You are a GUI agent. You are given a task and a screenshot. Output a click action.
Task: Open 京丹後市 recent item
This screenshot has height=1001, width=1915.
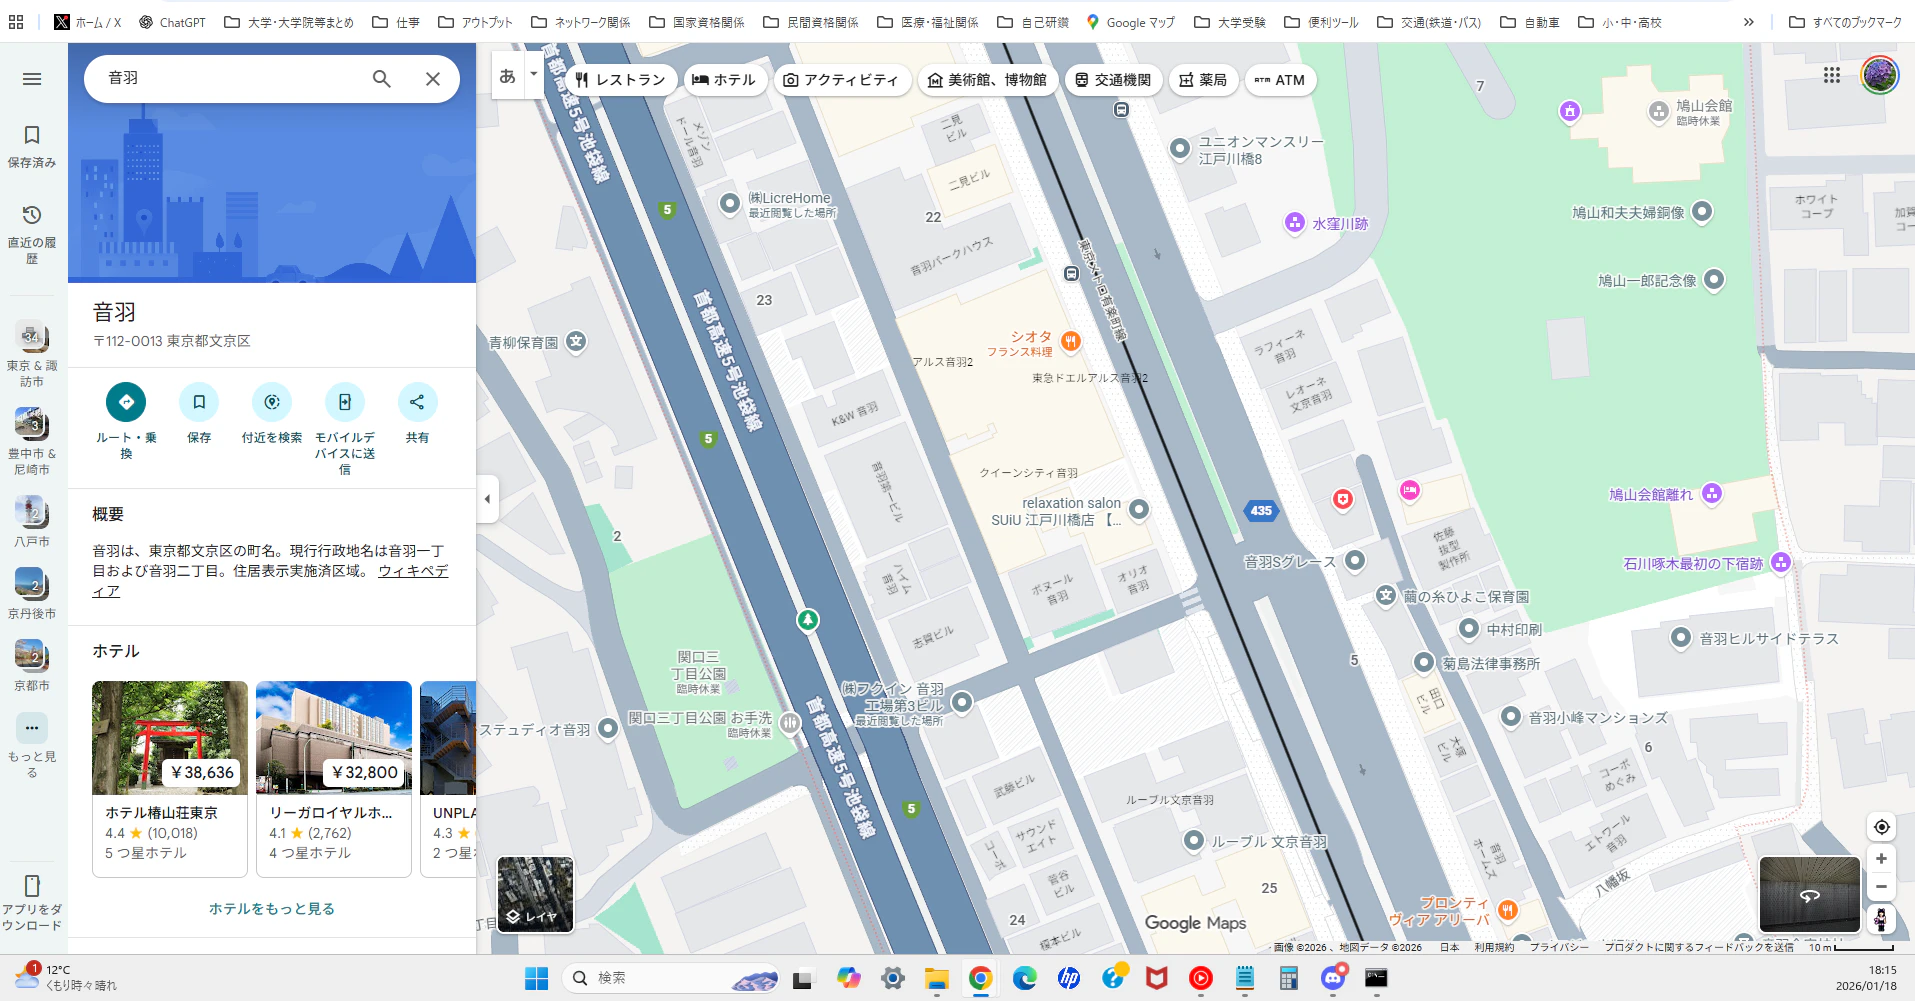(32, 594)
